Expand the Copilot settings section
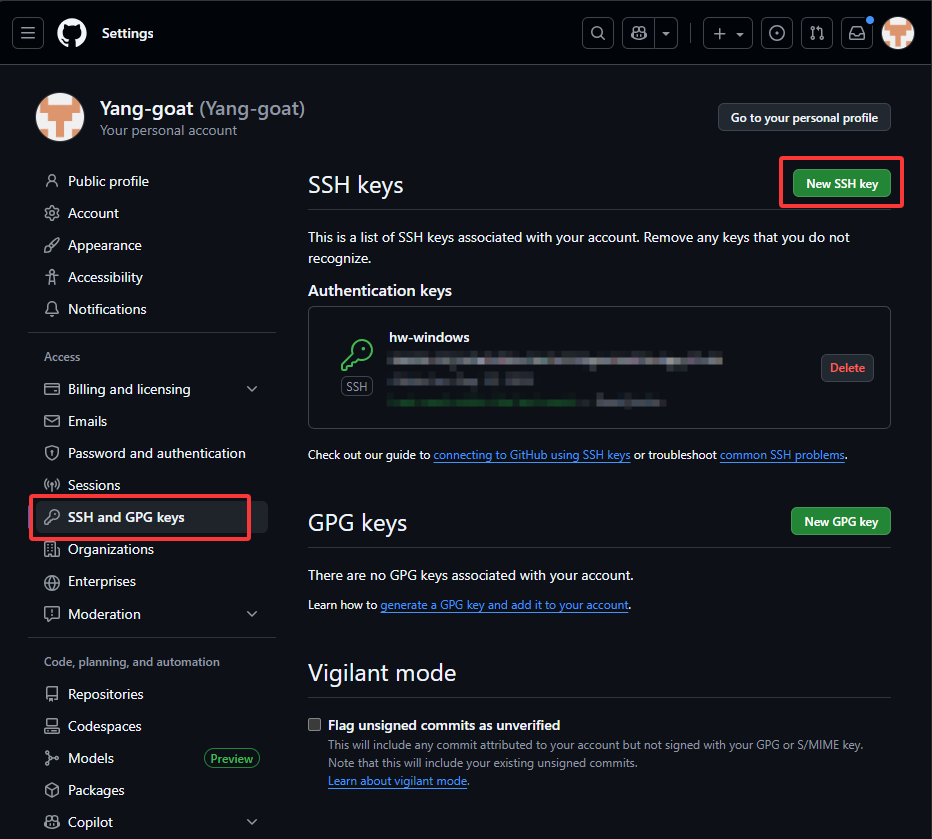Image resolution: width=932 pixels, height=839 pixels. (252, 822)
